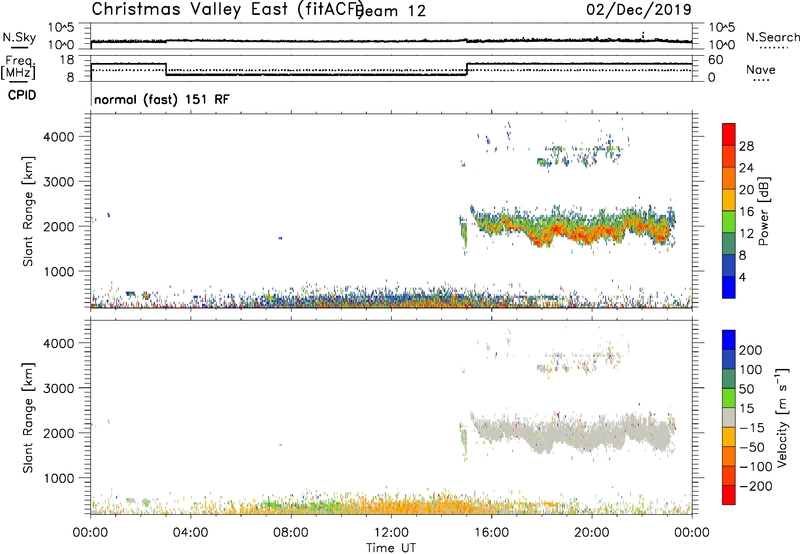Click the '08:00' time tick label
800x554 pixels.
coord(291,533)
